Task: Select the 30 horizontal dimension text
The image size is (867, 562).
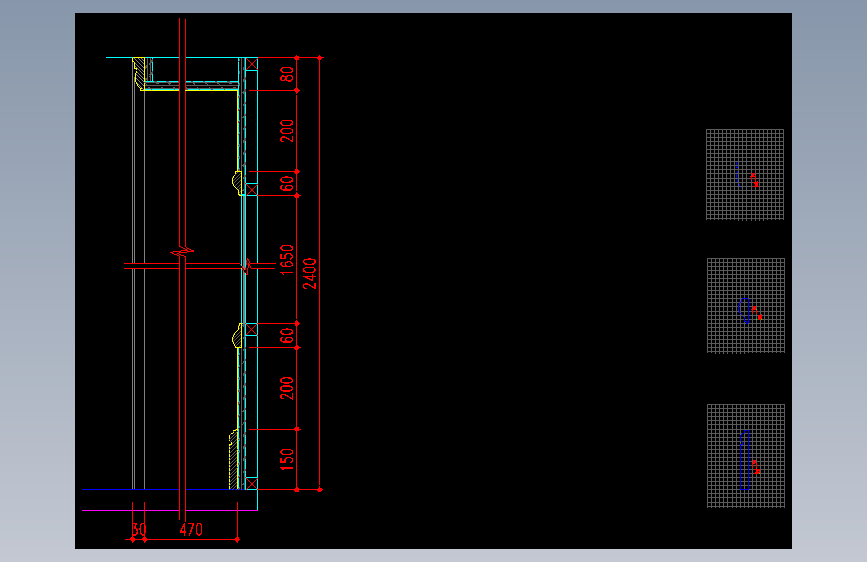Action: click(139, 530)
